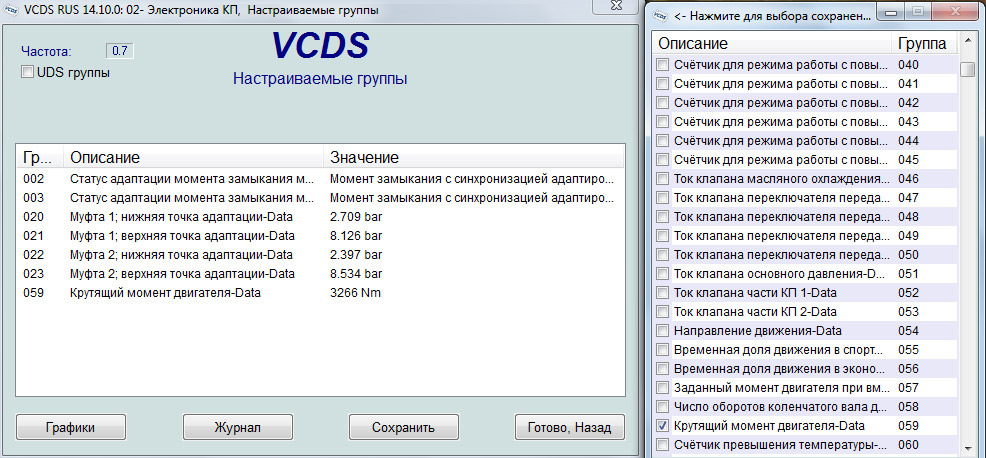Check the box for group 049
The image size is (986, 458).
663,235
